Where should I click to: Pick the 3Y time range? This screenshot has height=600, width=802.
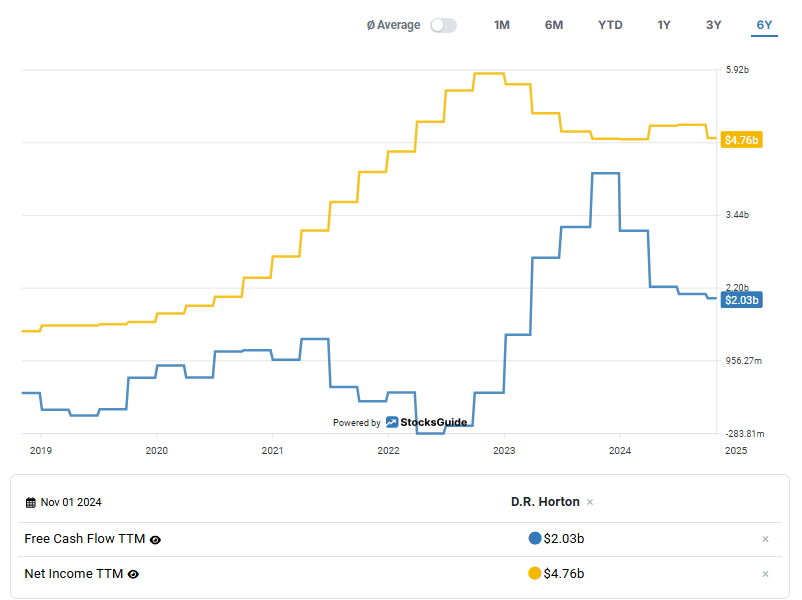pyautogui.click(x=714, y=25)
